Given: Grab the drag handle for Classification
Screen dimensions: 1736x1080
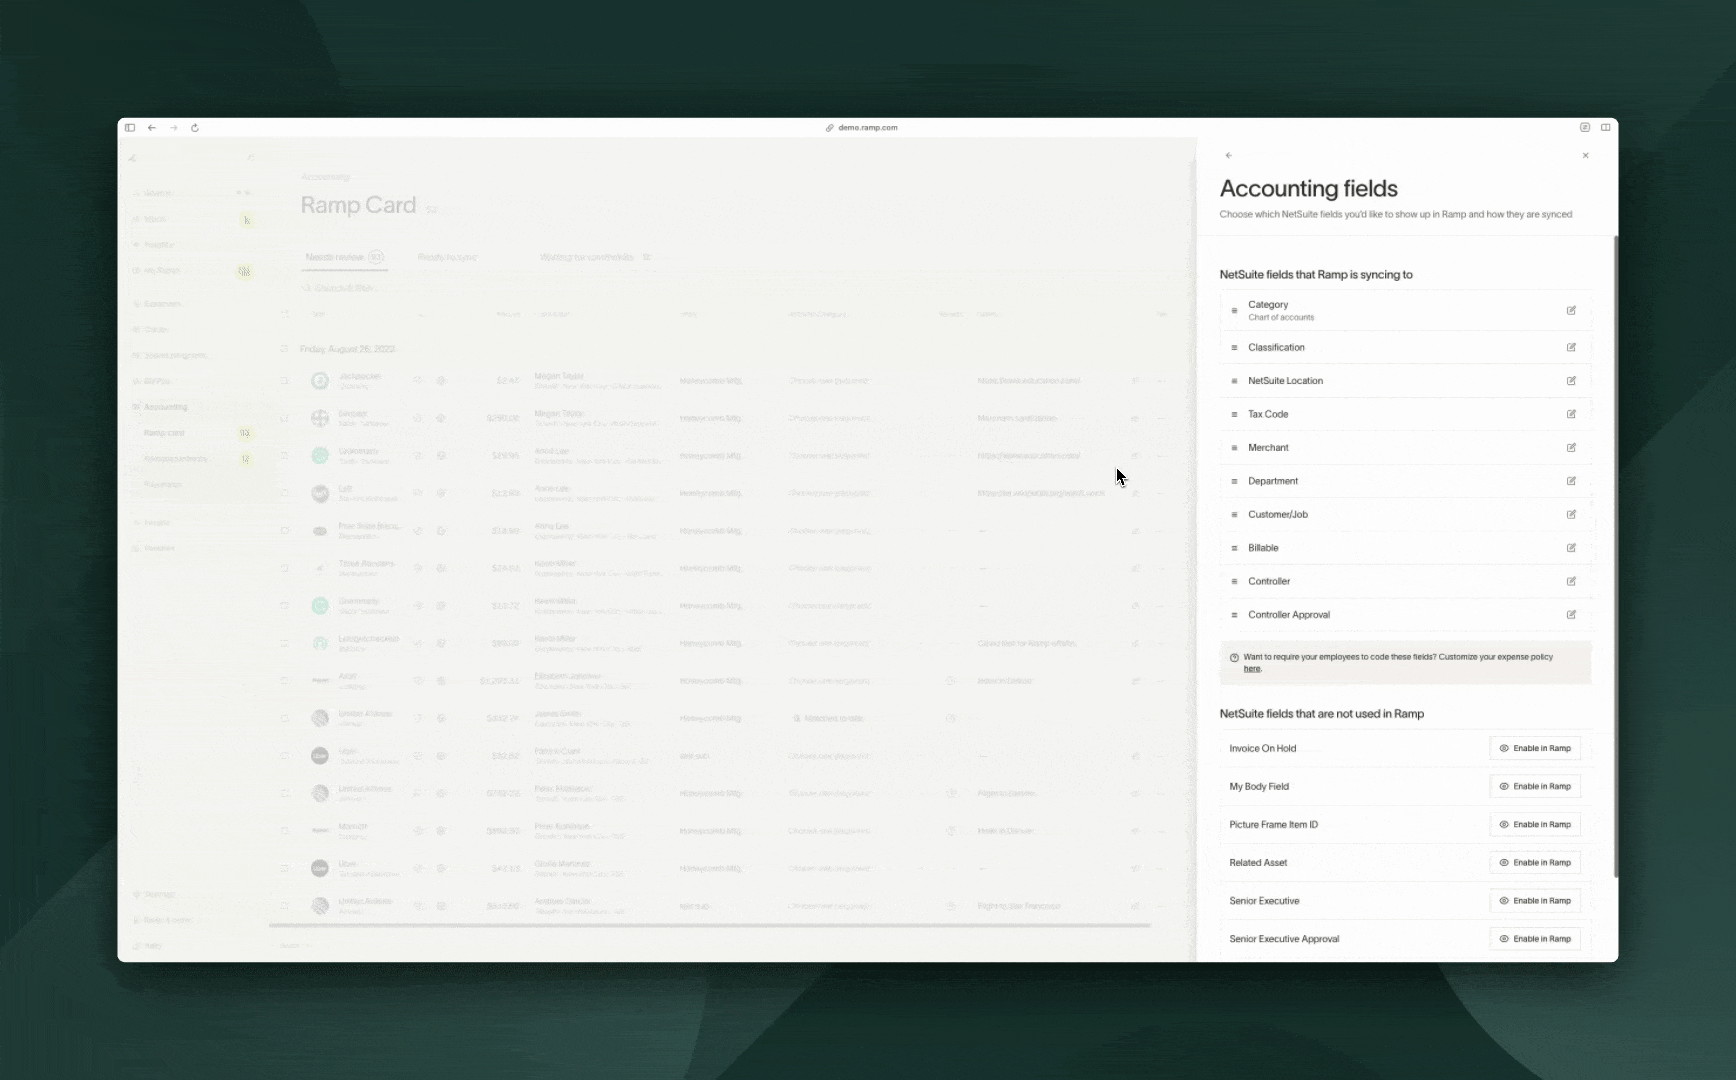Looking at the screenshot, I should [x=1234, y=348].
